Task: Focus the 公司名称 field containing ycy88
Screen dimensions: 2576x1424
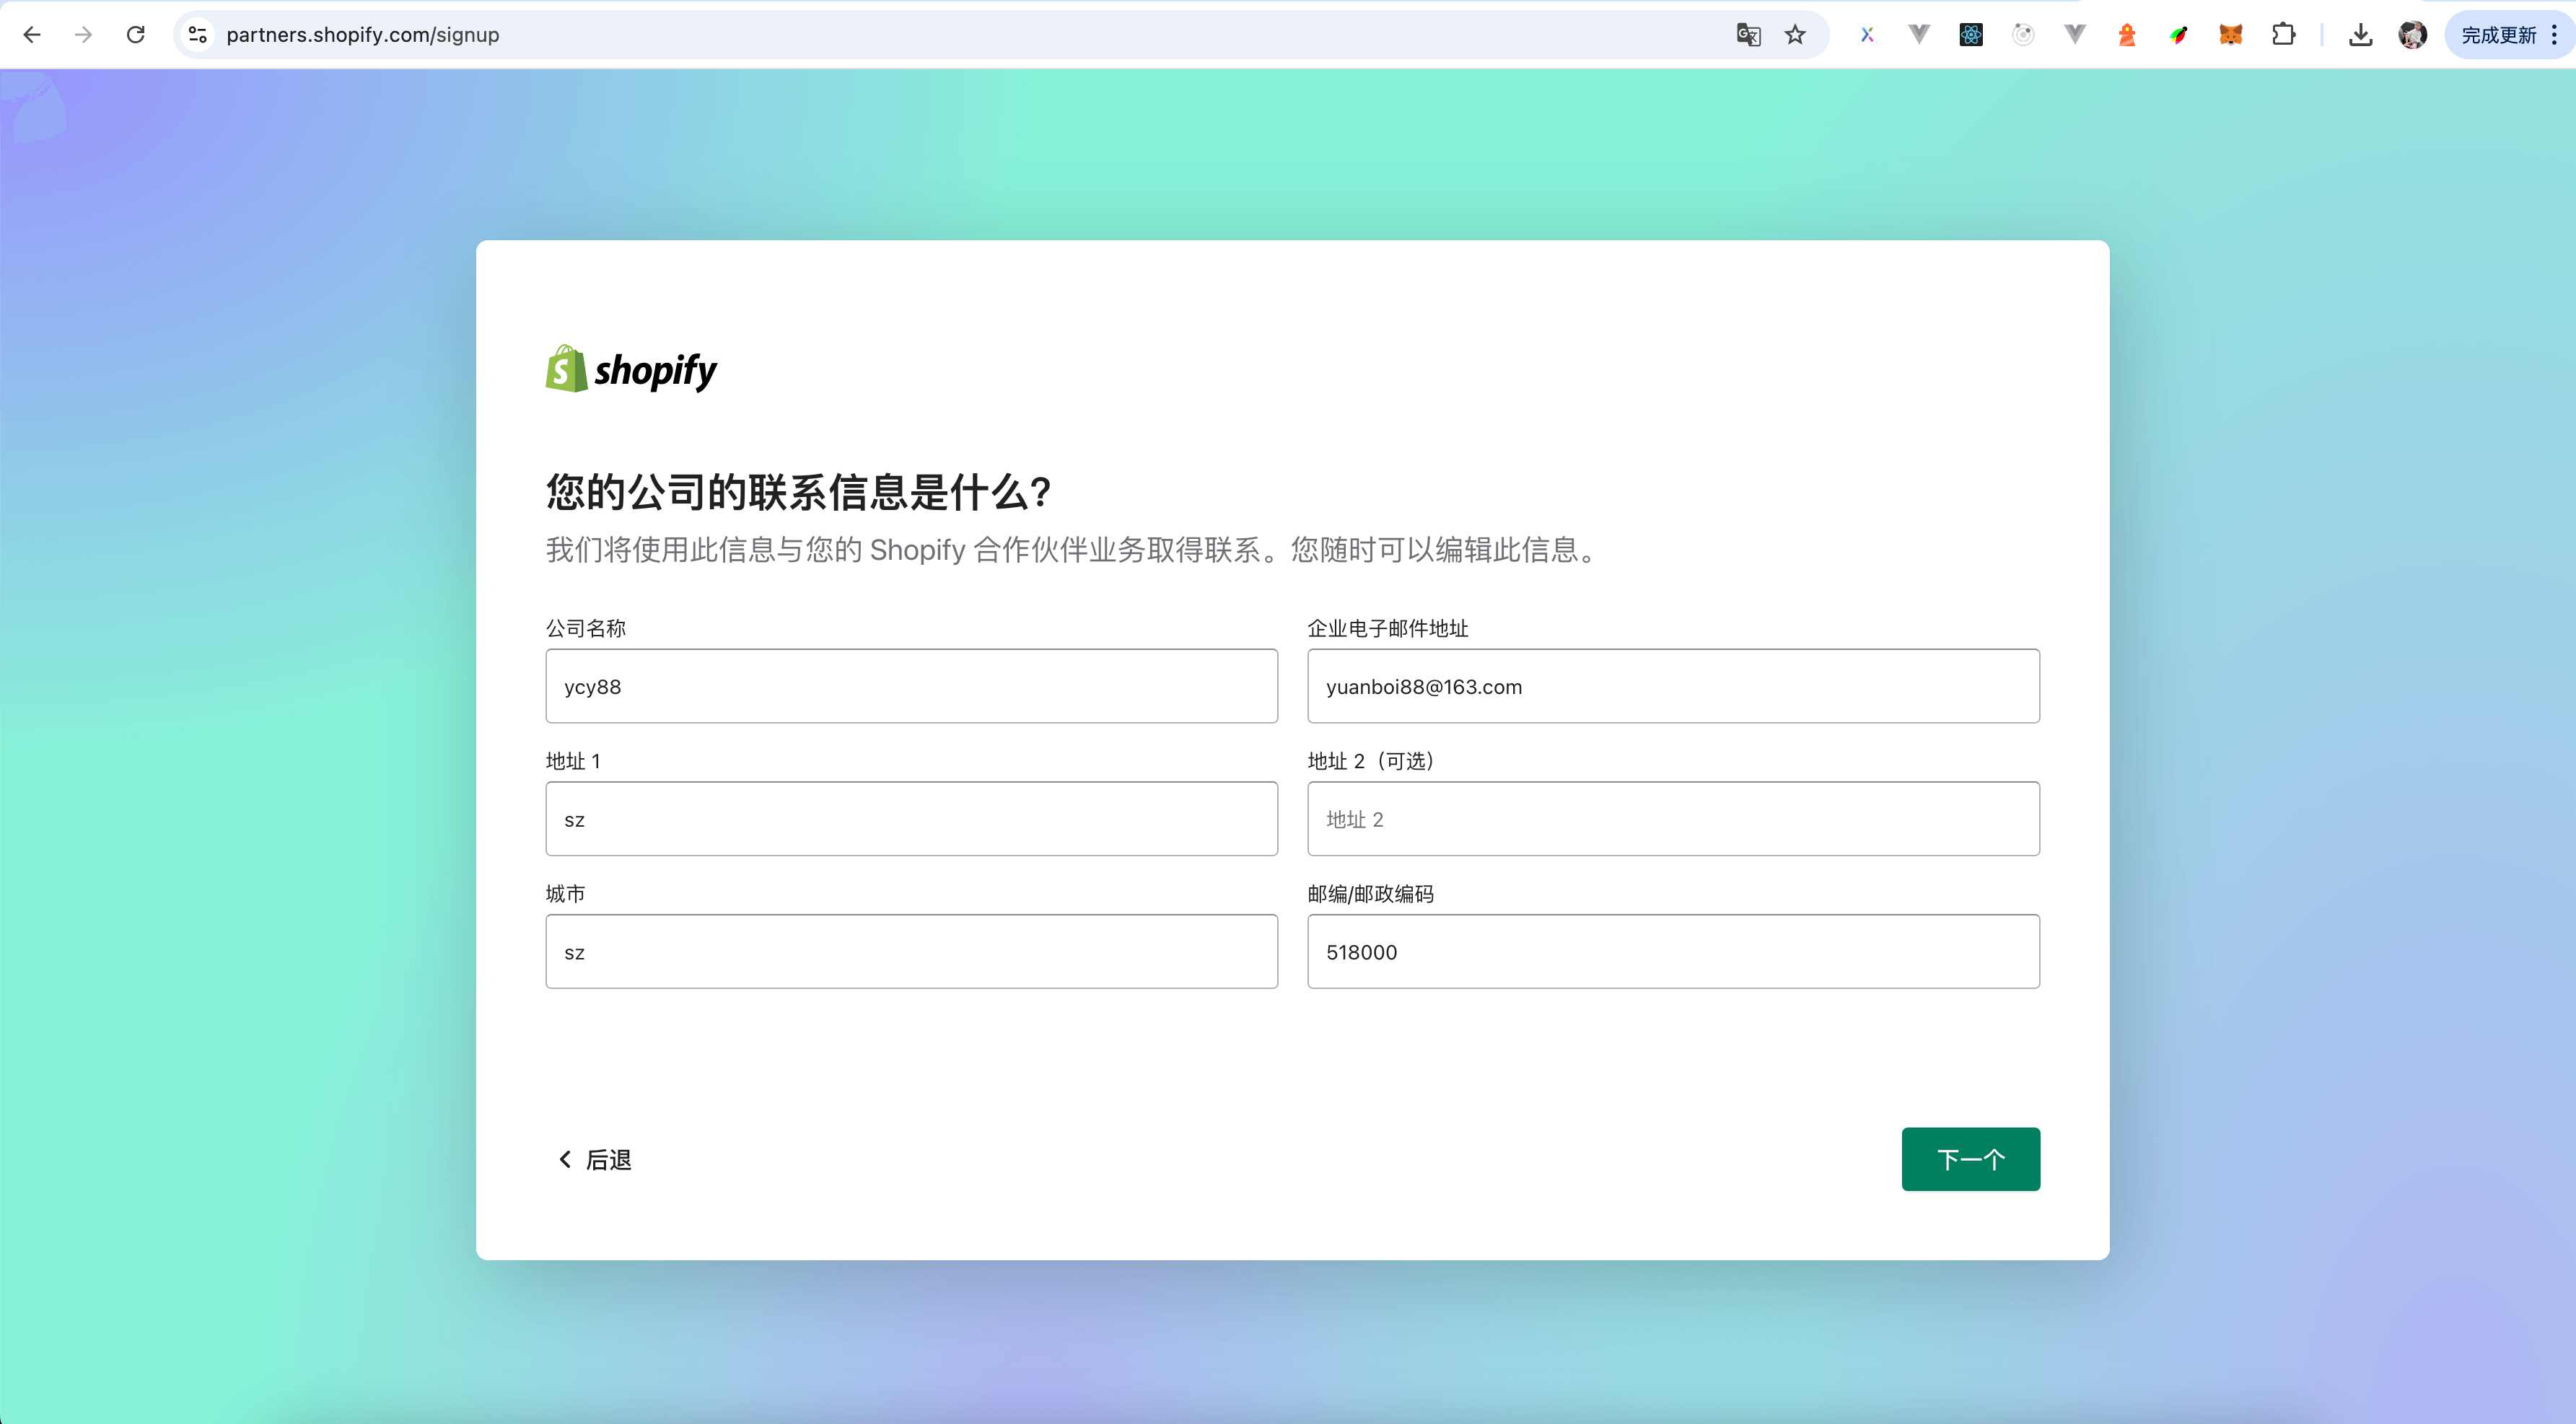Action: tap(911, 686)
